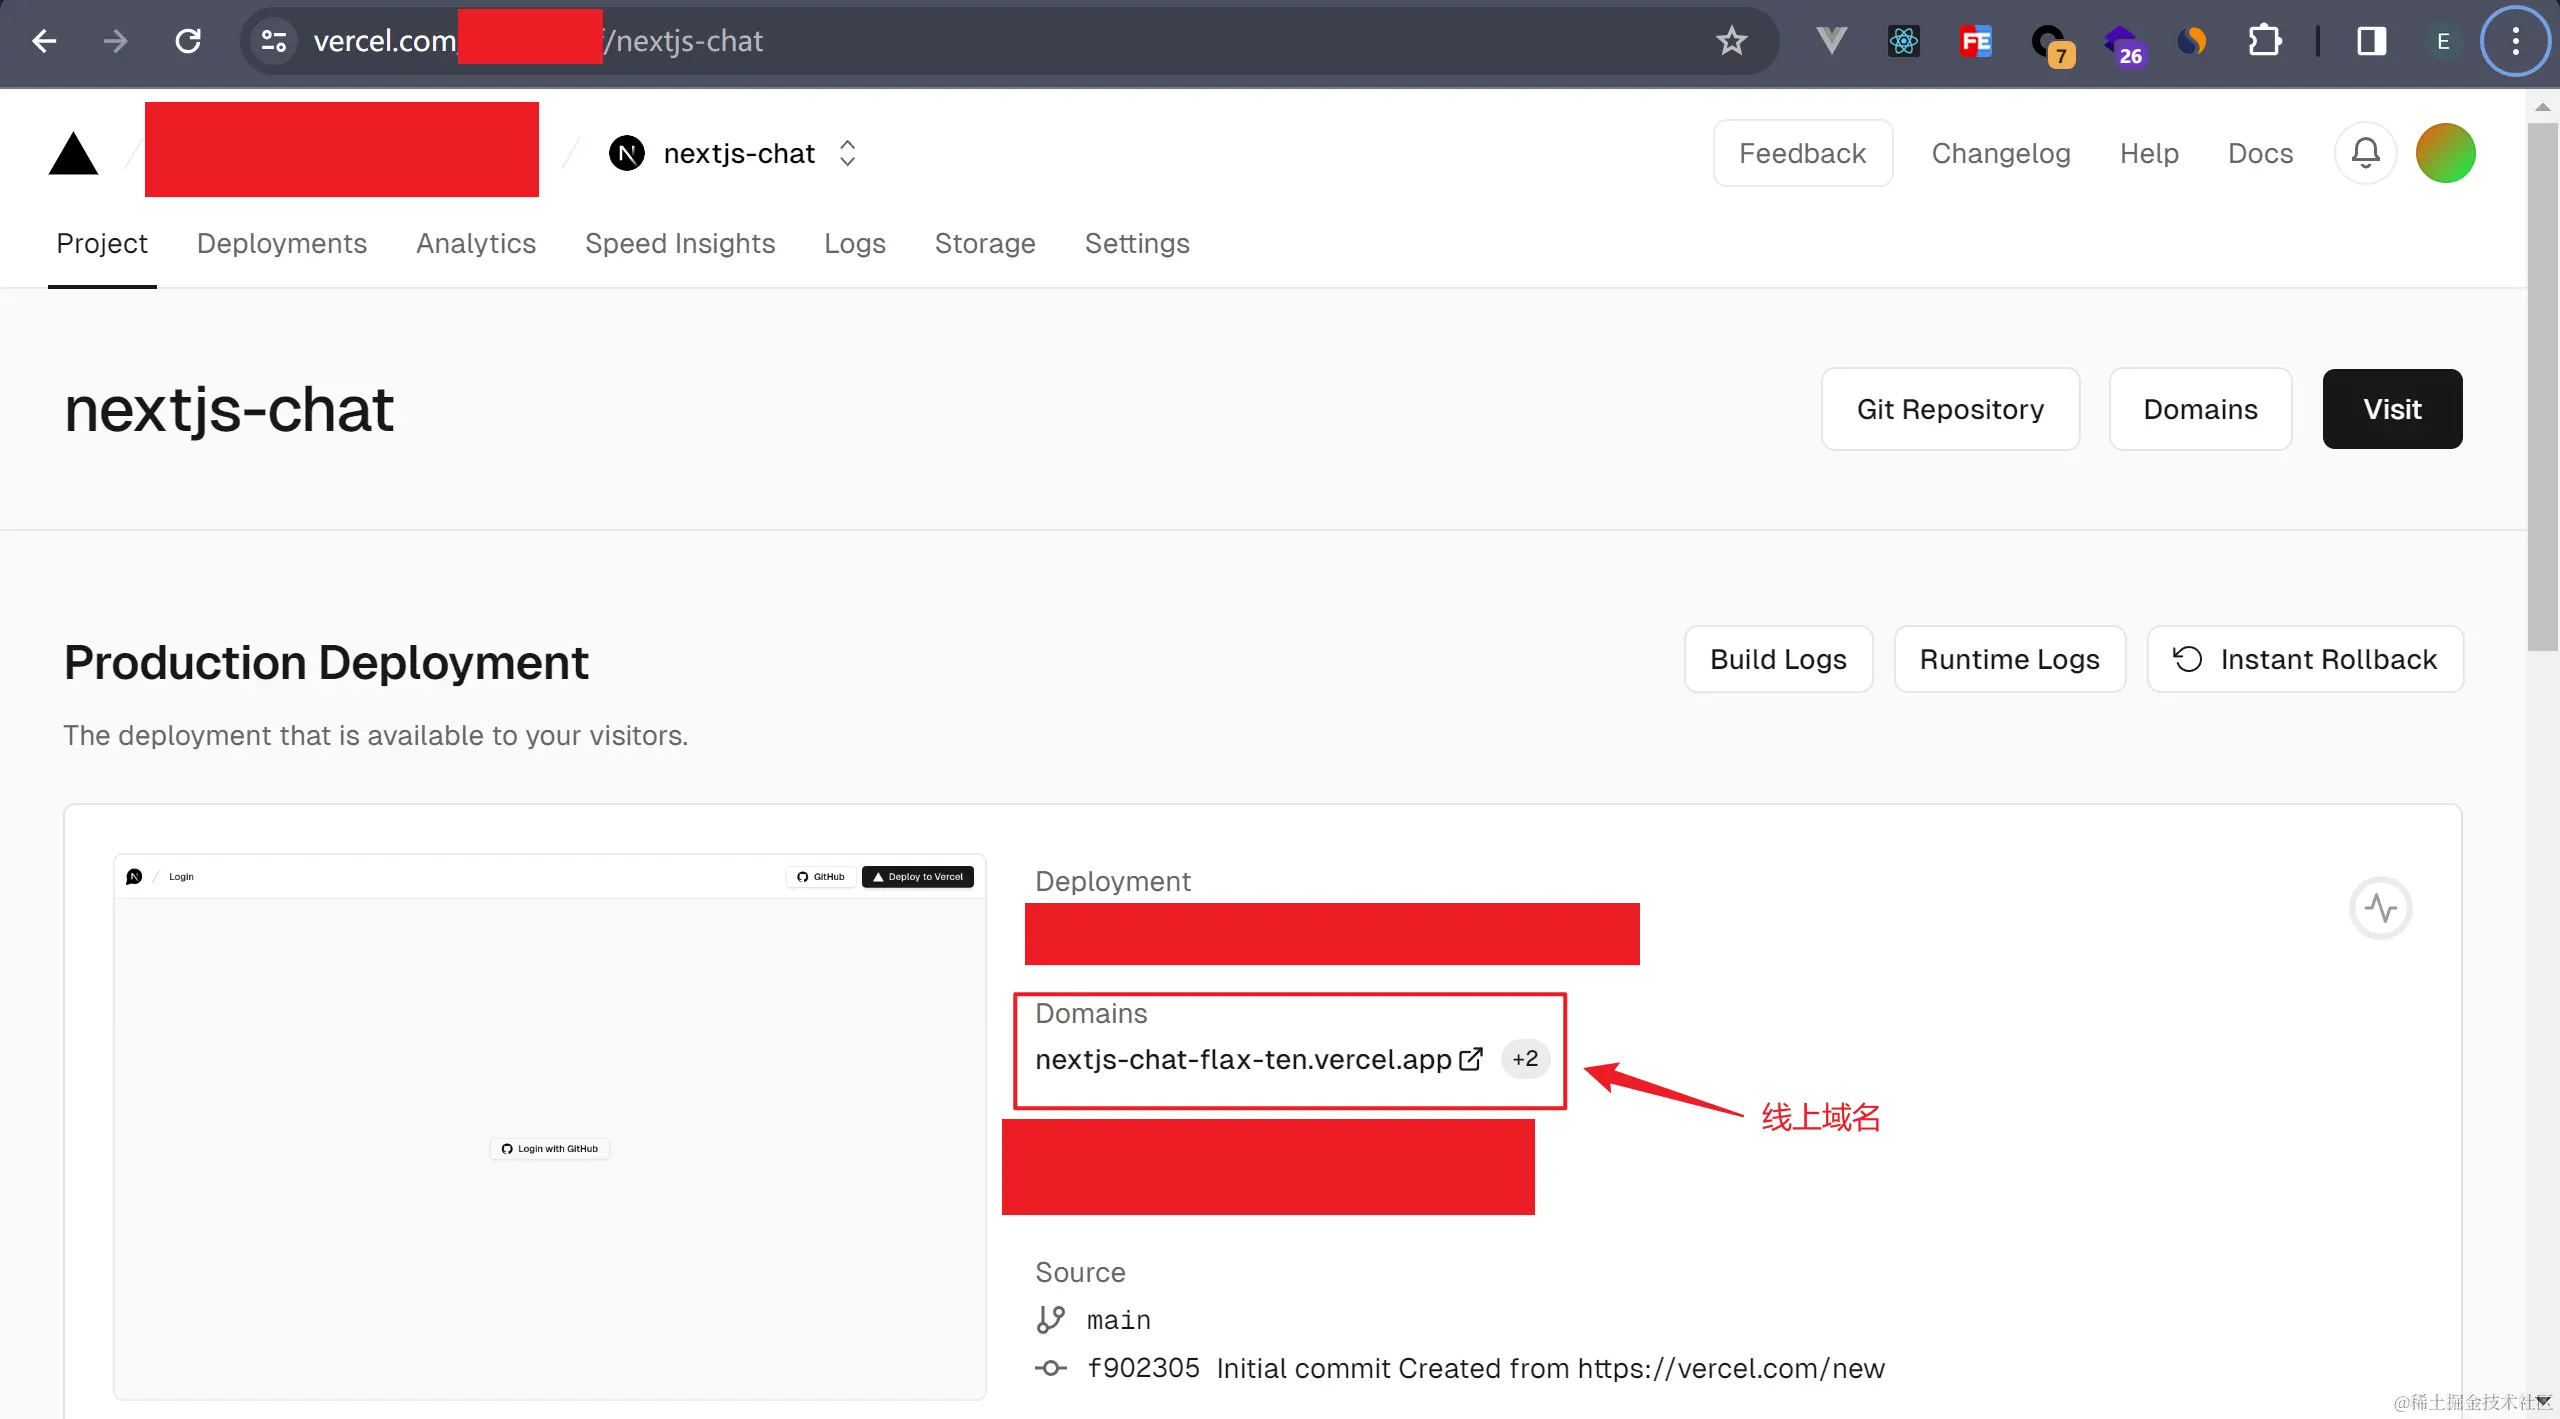This screenshot has width=2560, height=1419.
Task: Open the Help link
Action: [x=2149, y=153]
